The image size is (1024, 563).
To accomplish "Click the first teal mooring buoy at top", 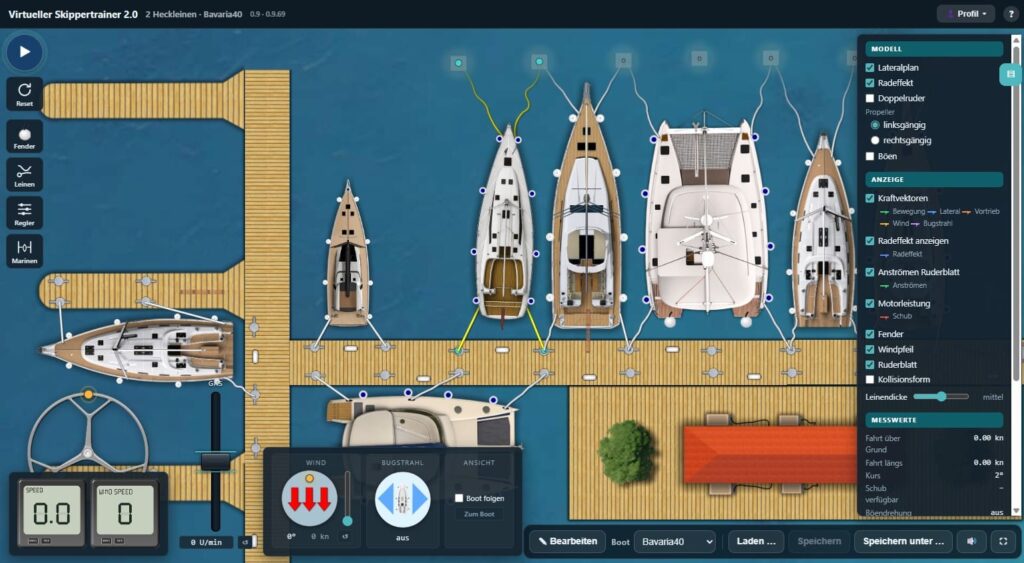I will pyautogui.click(x=458, y=63).
